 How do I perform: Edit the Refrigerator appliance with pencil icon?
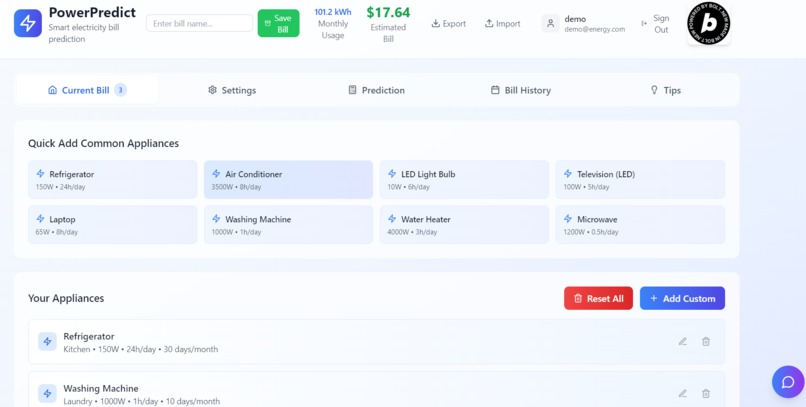(x=683, y=341)
